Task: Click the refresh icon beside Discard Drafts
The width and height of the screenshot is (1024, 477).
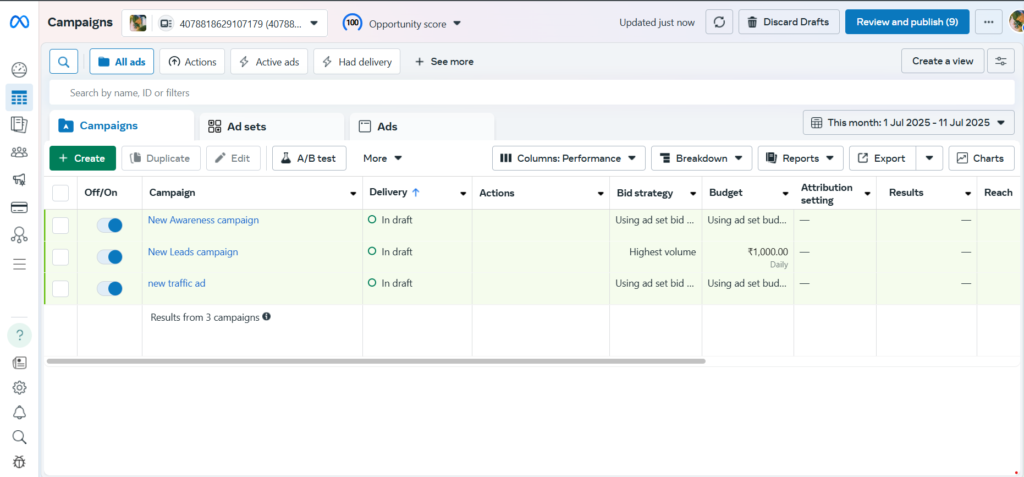Action: (719, 22)
